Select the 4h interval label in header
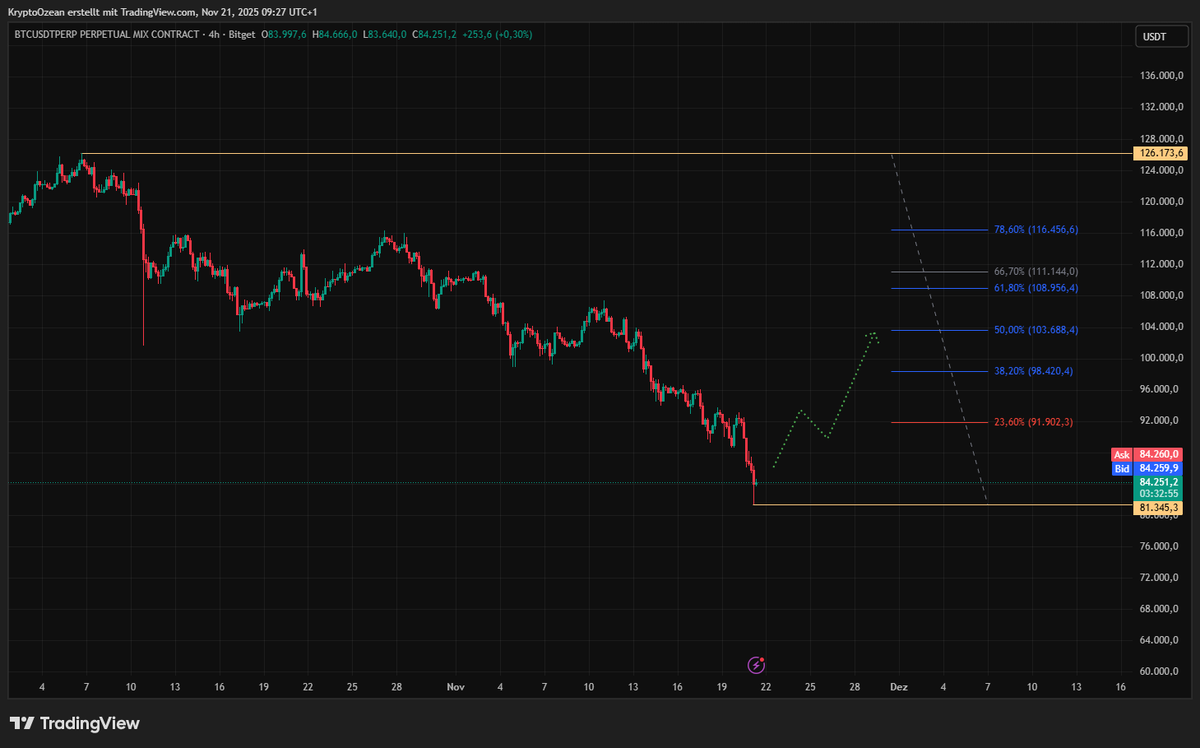The height and width of the screenshot is (748, 1200). (212, 34)
